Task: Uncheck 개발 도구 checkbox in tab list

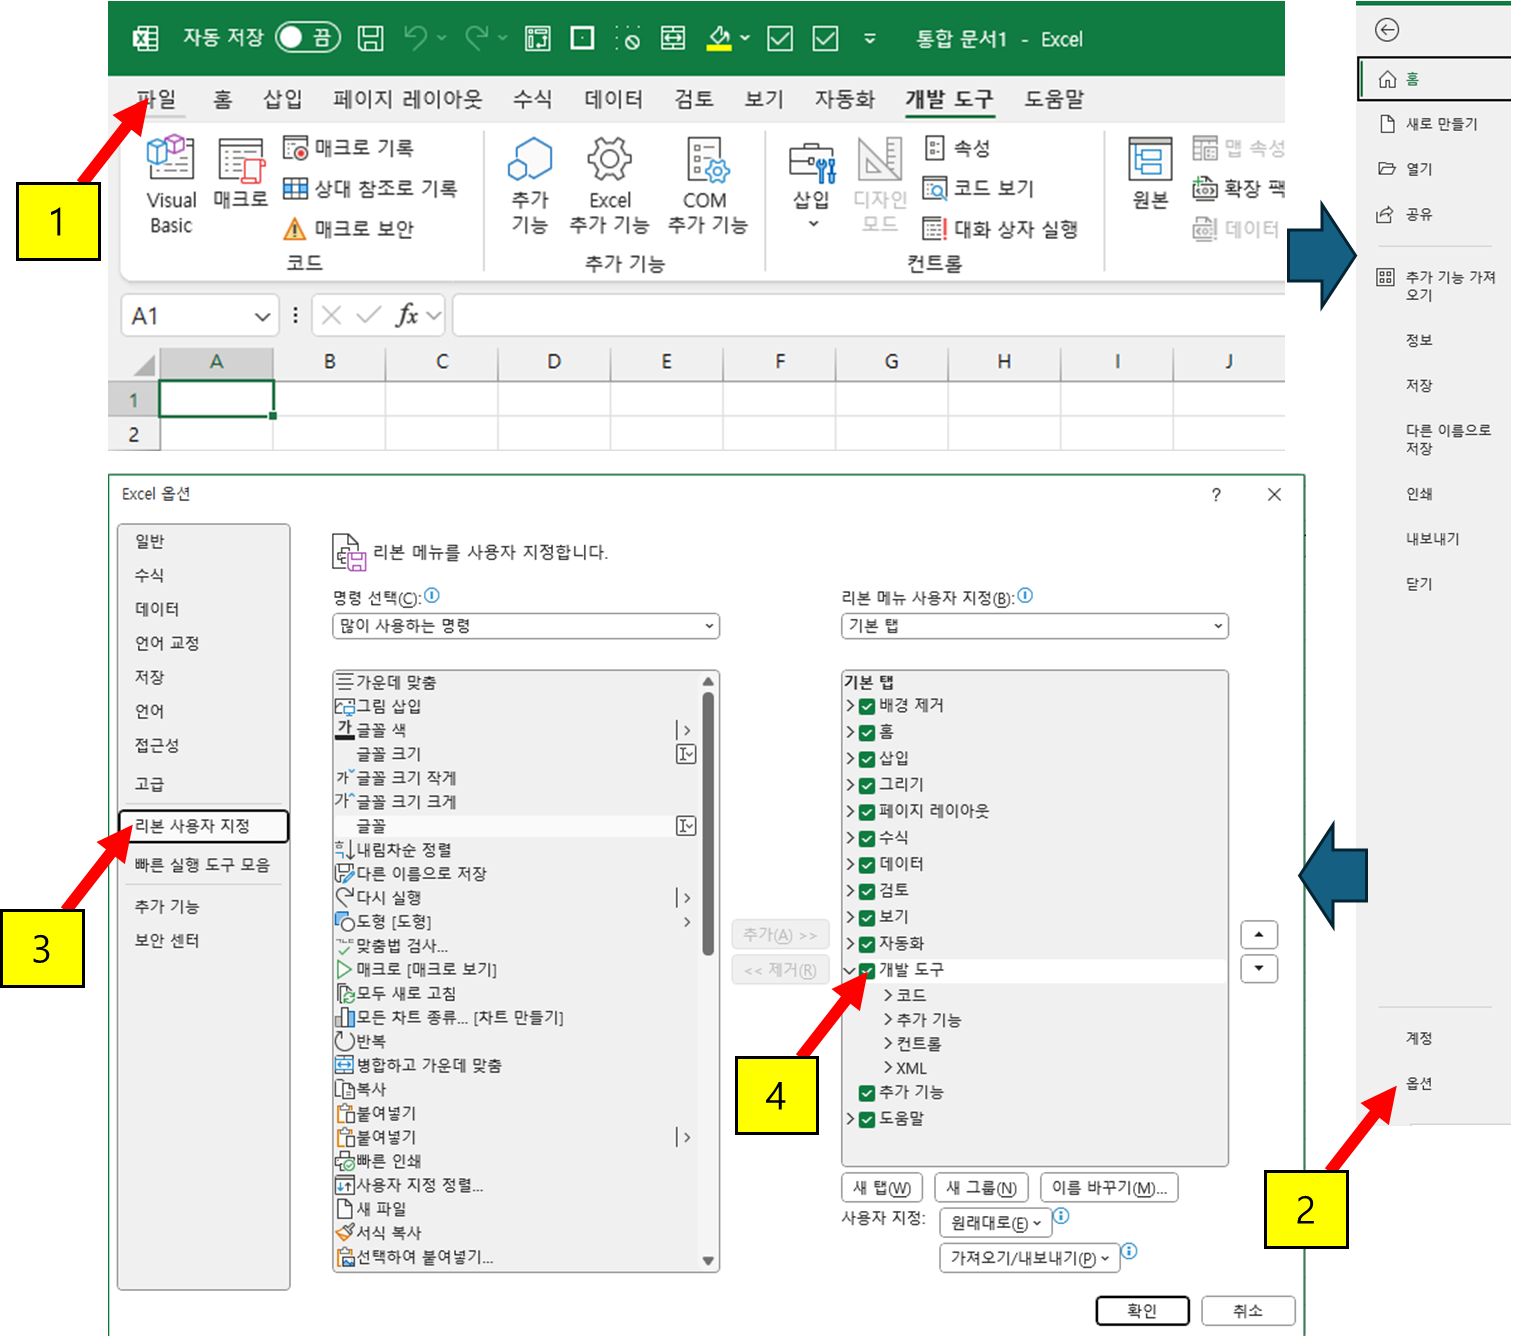Action: tap(867, 970)
